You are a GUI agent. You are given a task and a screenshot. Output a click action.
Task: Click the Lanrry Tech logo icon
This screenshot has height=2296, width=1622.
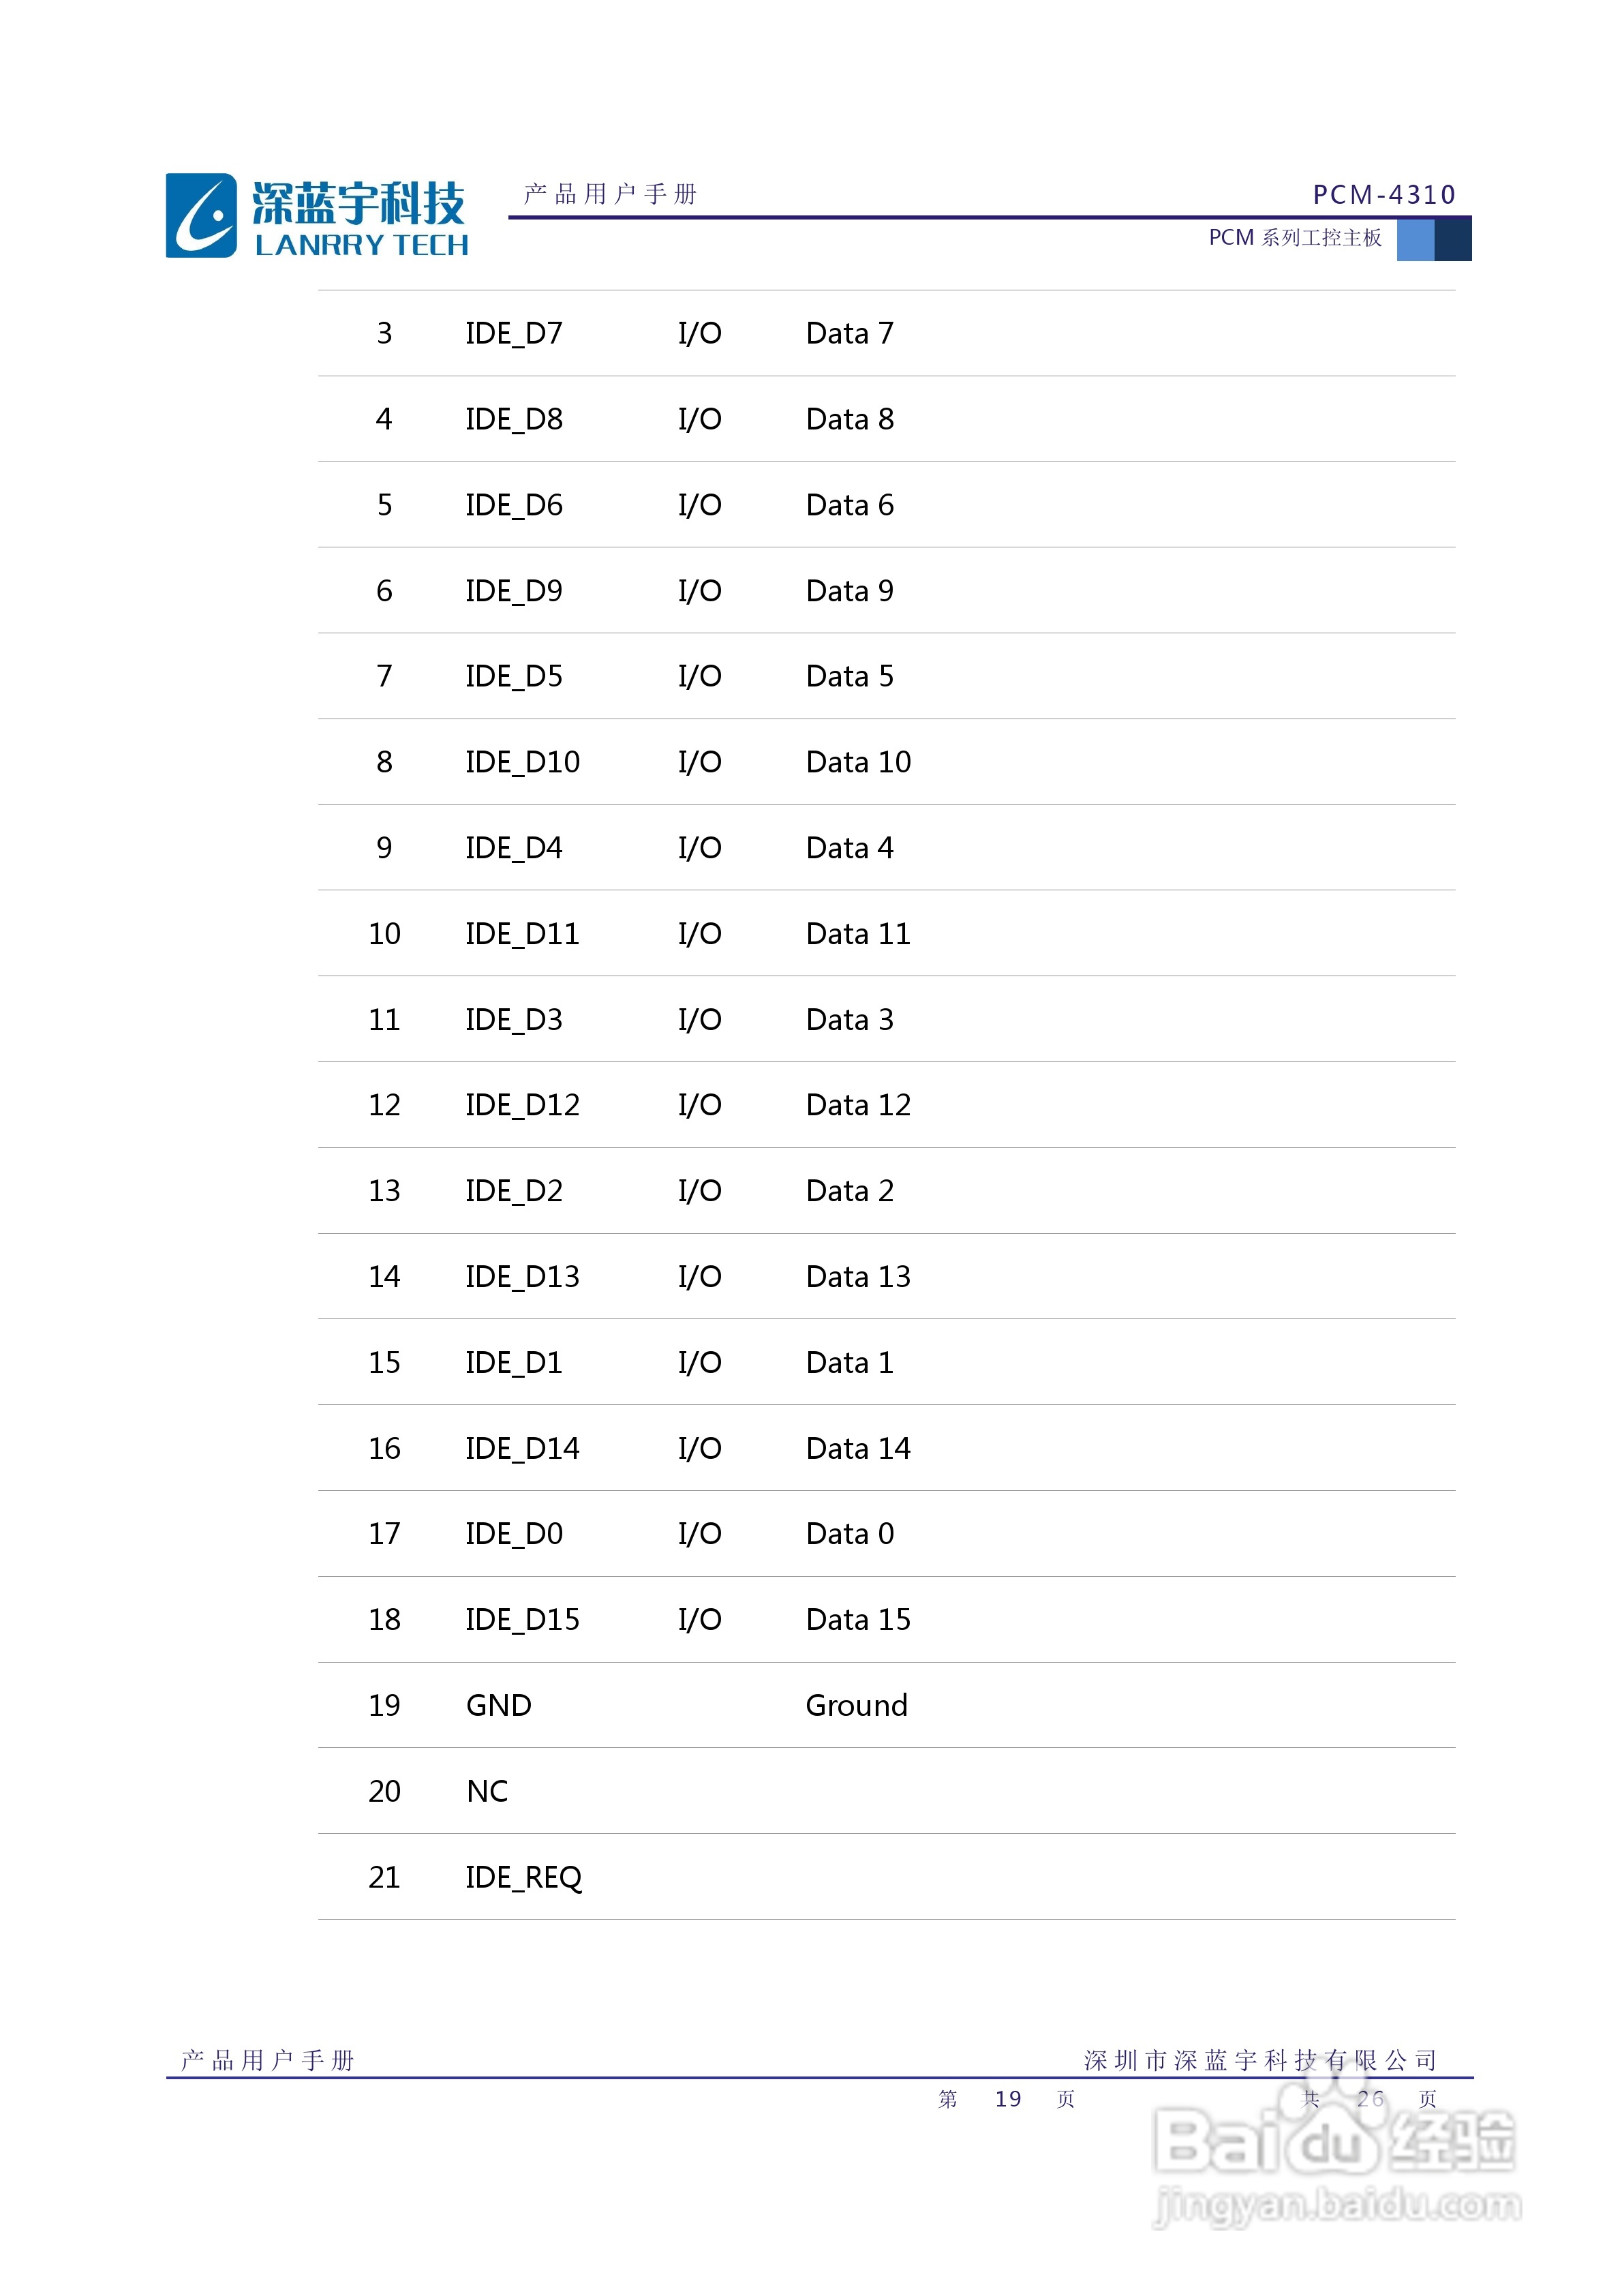201,216
